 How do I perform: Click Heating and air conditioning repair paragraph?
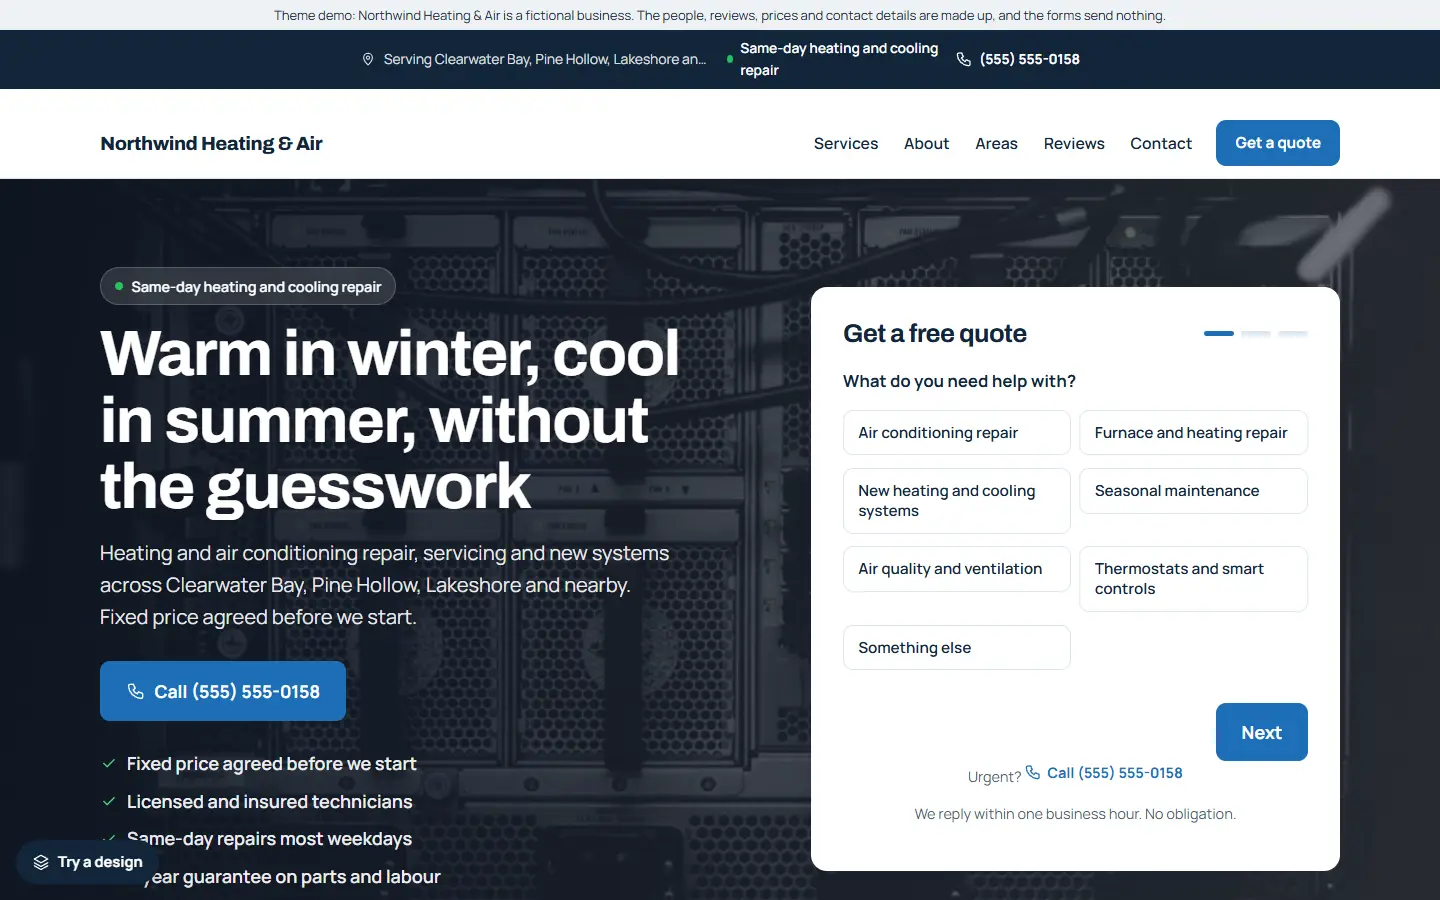pos(385,585)
